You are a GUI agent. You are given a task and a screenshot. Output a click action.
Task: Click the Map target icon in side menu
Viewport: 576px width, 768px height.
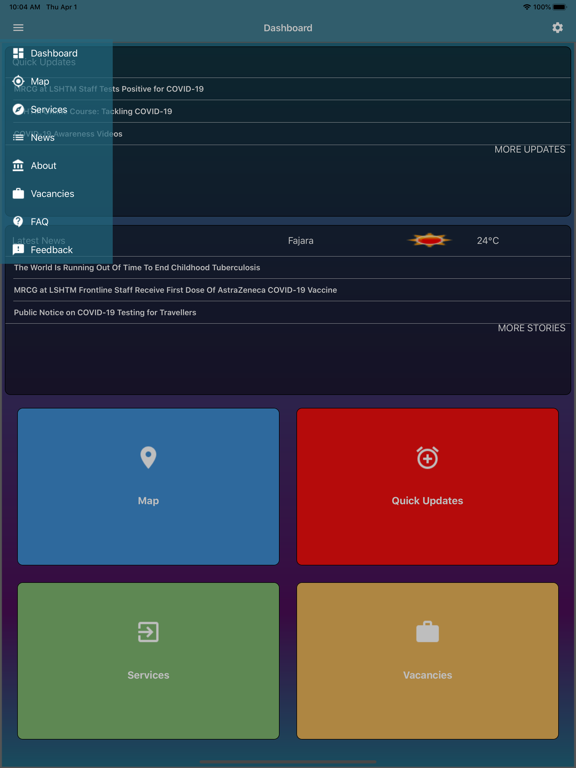18,81
